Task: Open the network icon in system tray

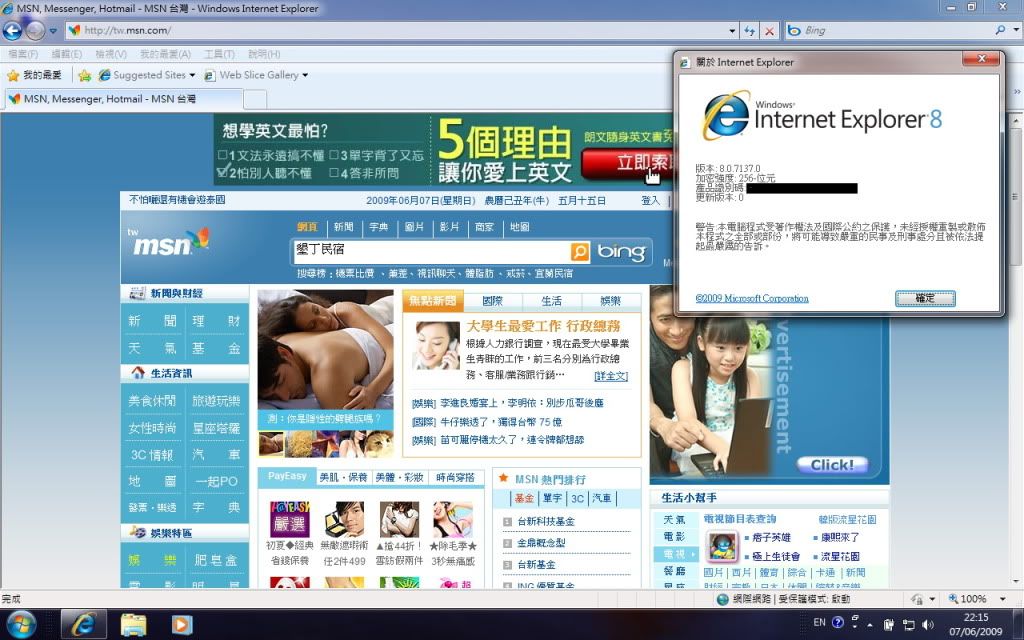Action: pyautogui.click(x=908, y=625)
